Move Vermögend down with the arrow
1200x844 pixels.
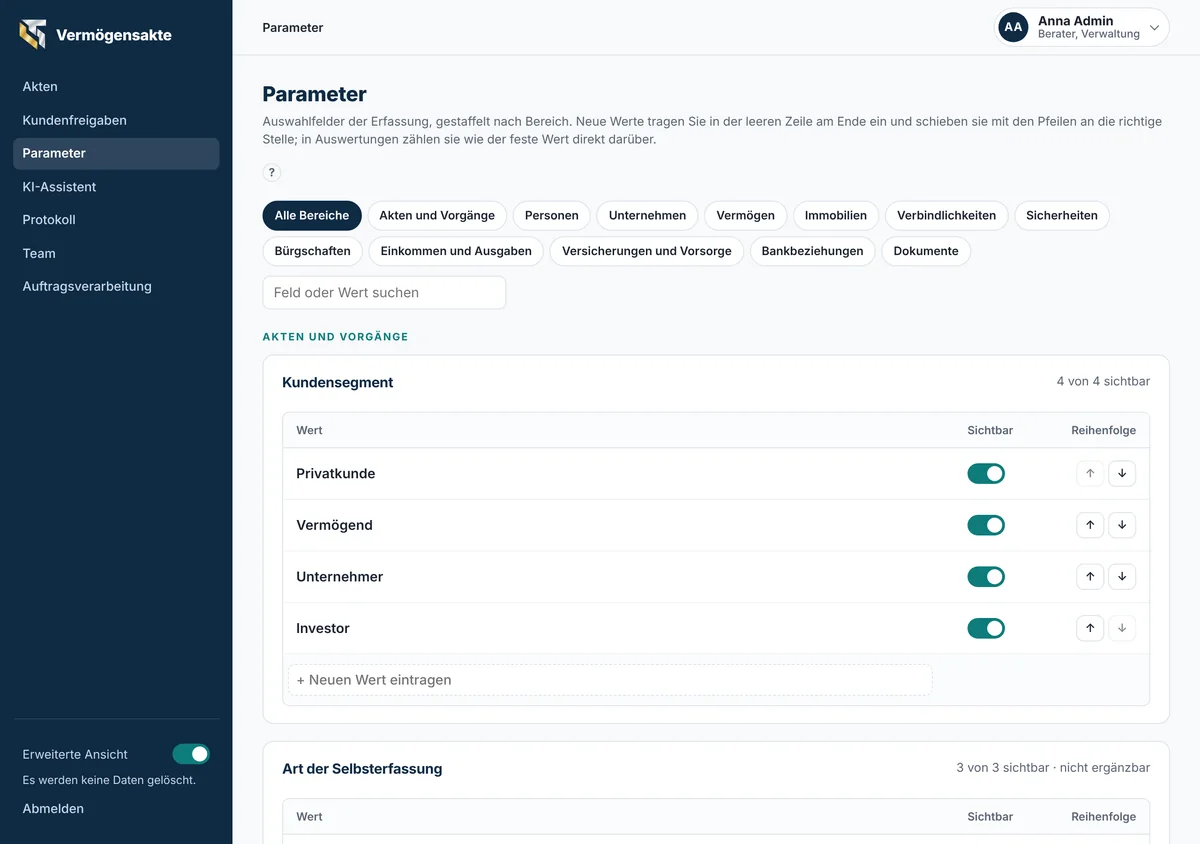tap(1122, 525)
